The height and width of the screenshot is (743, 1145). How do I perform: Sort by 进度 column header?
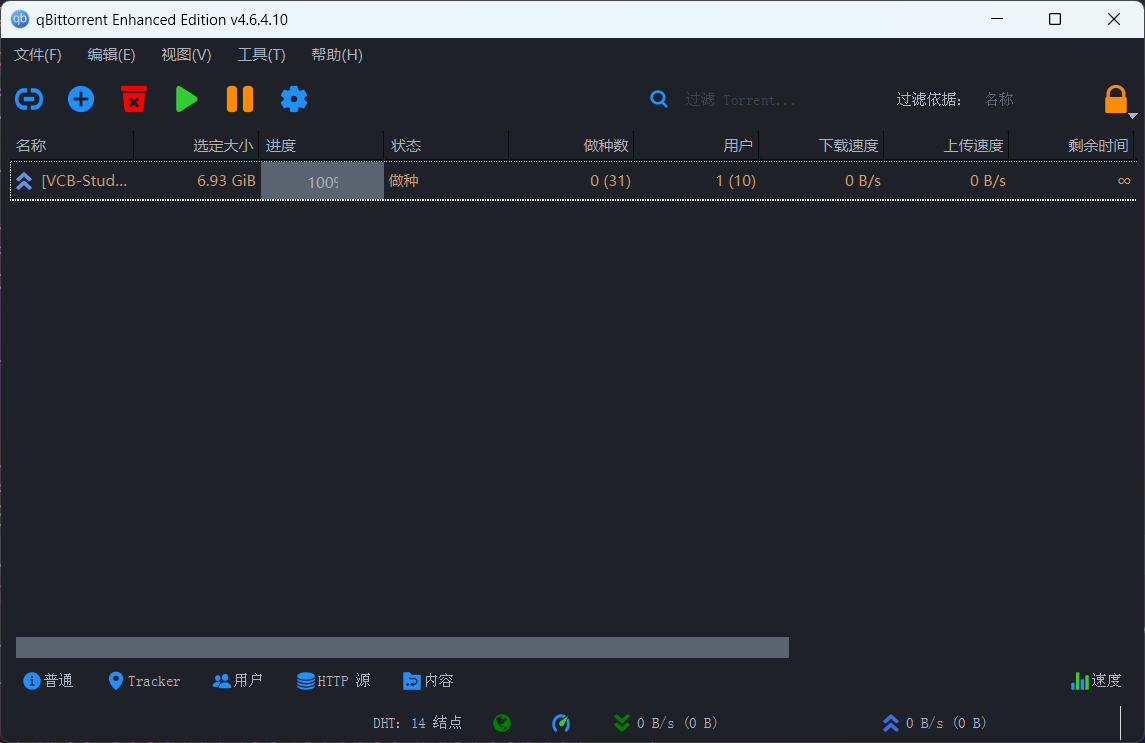pos(321,145)
